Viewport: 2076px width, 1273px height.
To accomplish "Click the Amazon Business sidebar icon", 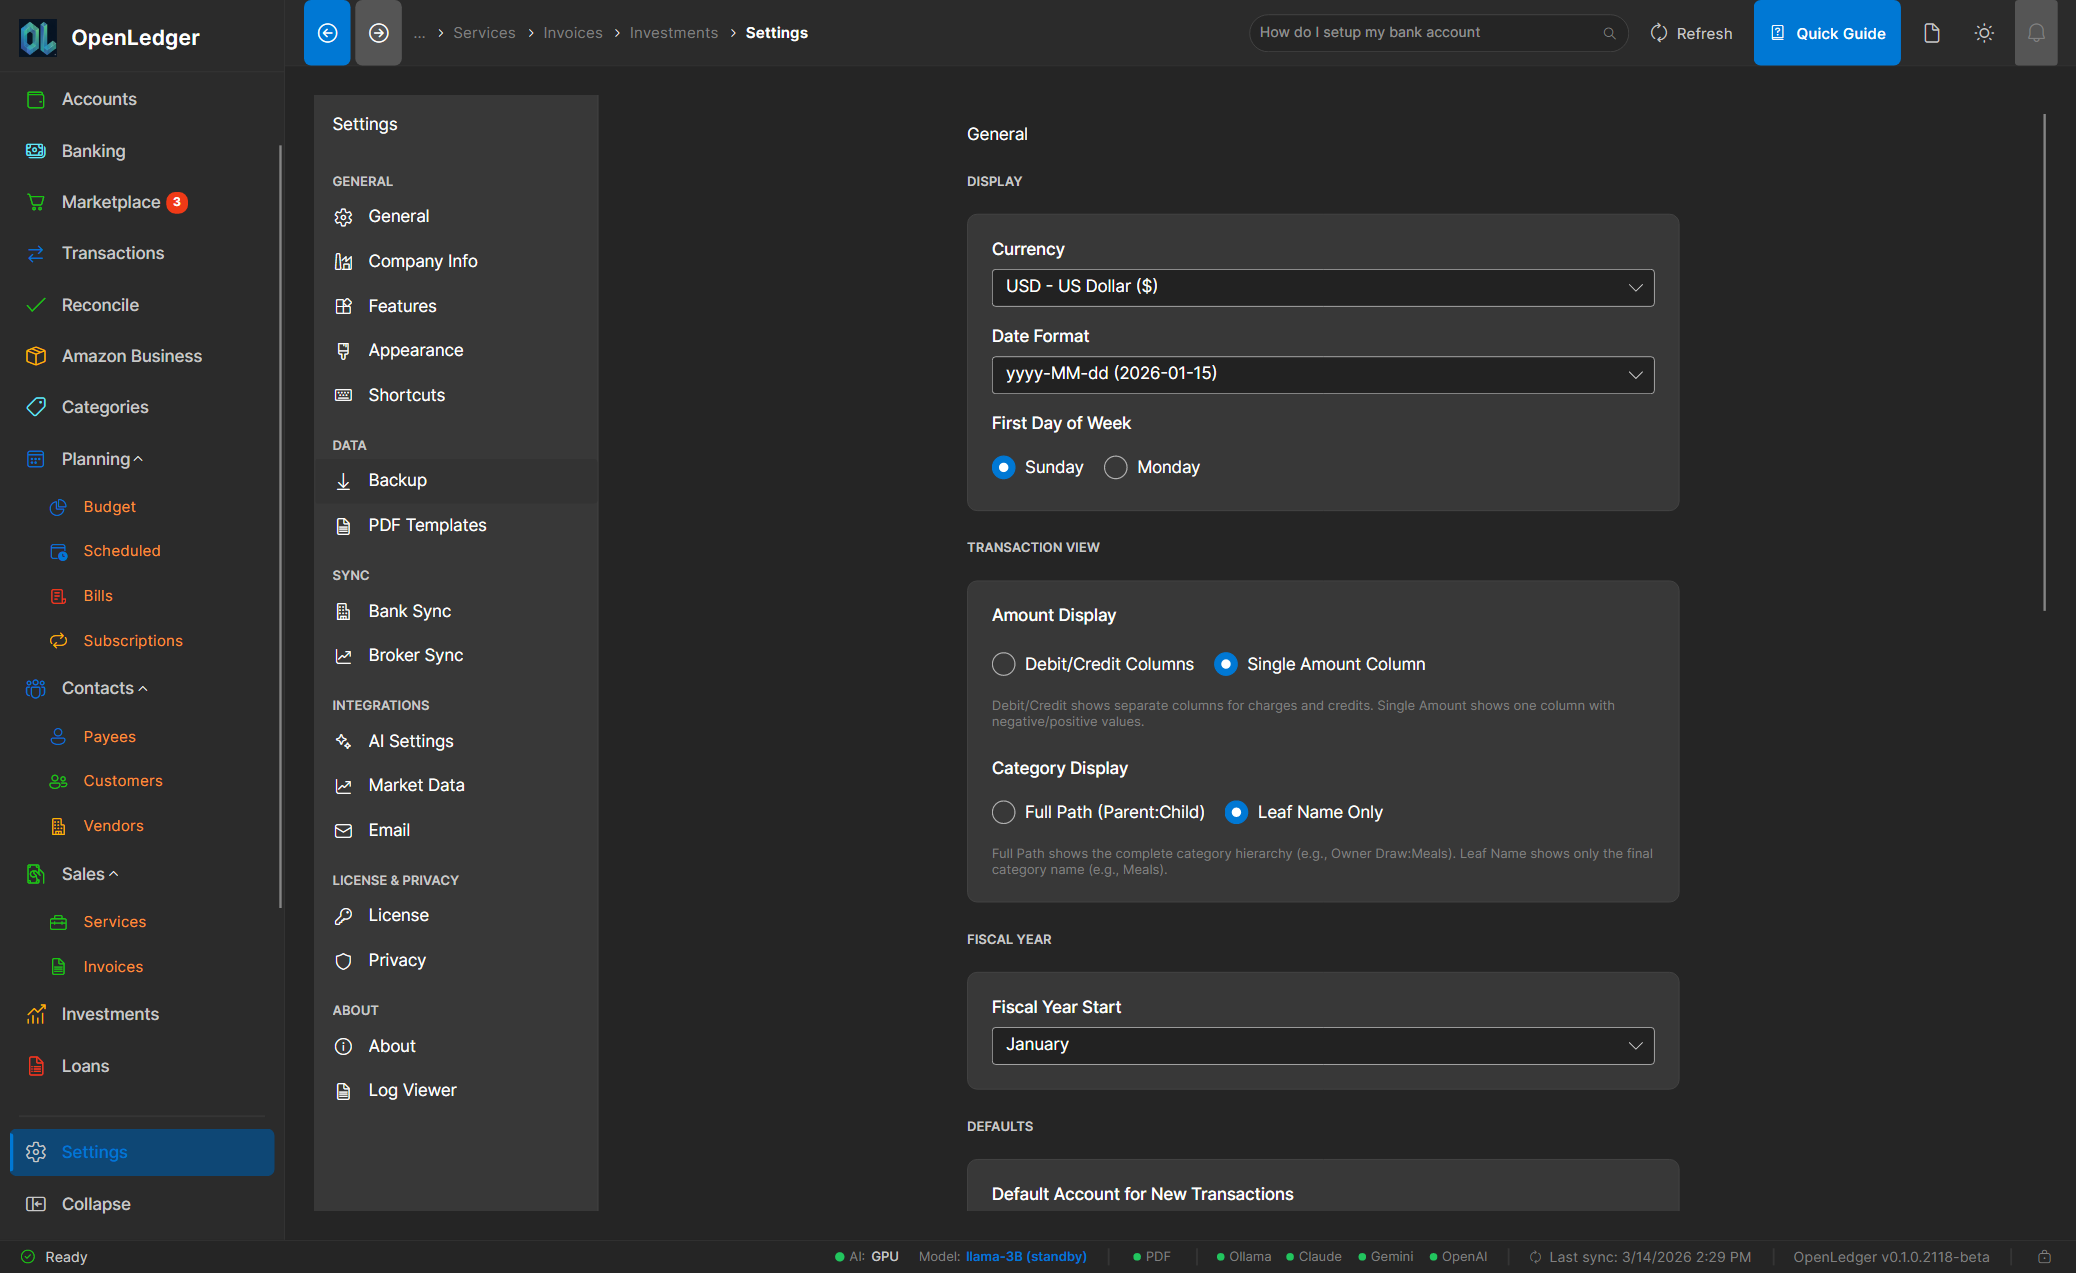I will tap(36, 356).
